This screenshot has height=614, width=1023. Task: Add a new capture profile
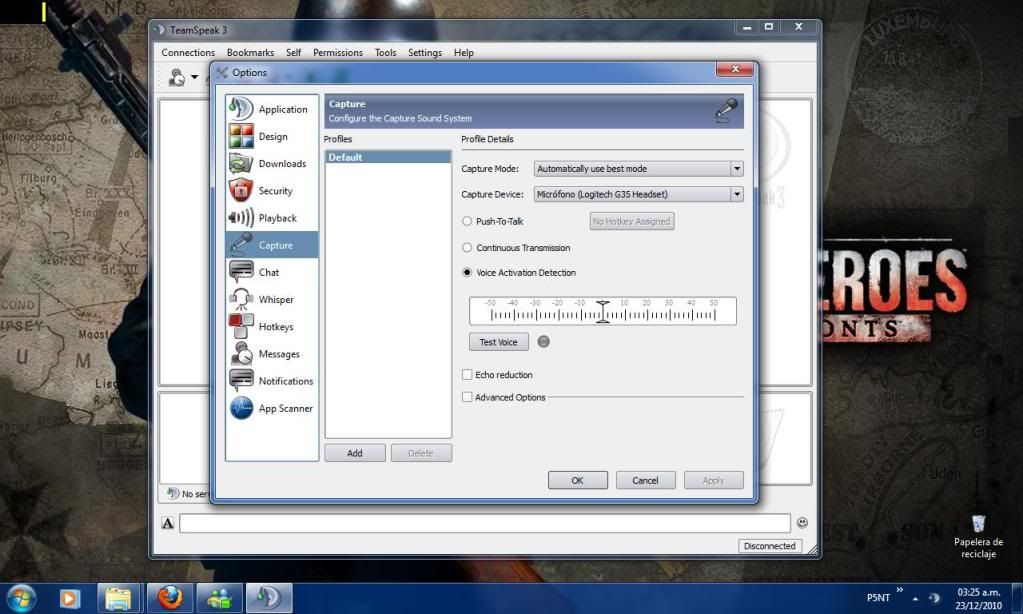pos(355,453)
